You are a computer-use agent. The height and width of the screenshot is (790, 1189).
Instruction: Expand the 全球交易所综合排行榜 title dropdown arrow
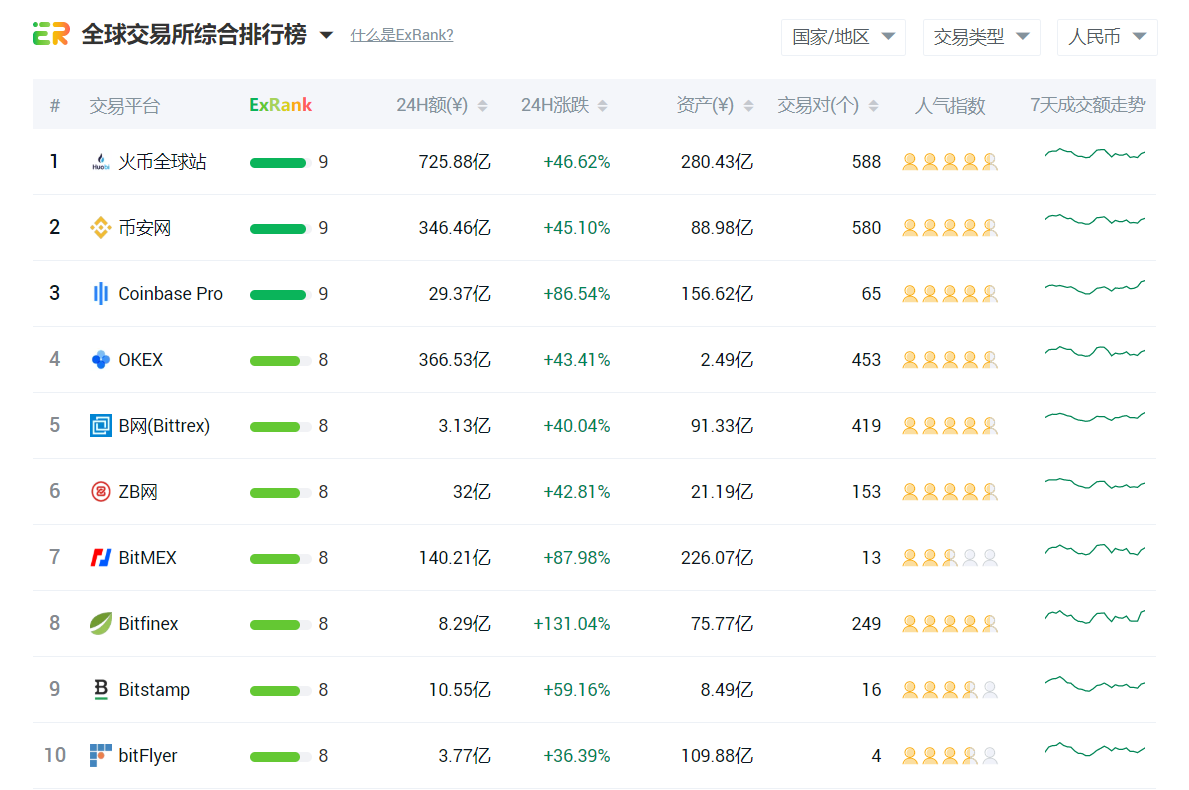pyautogui.click(x=326, y=35)
